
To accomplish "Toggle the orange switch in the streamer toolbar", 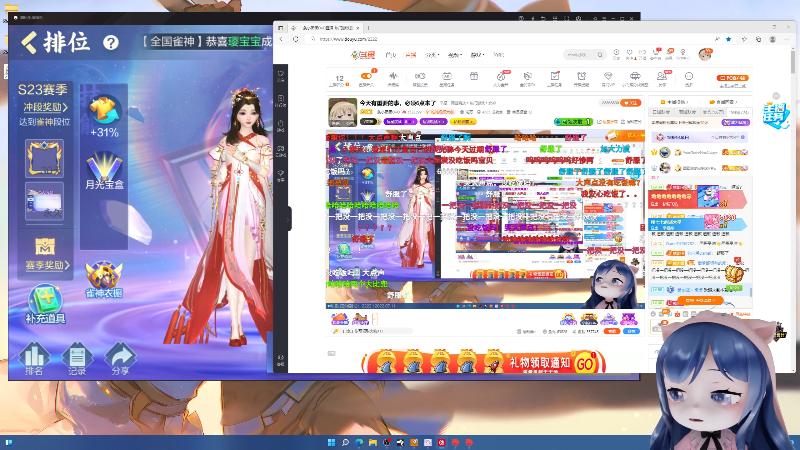I will [366, 78].
